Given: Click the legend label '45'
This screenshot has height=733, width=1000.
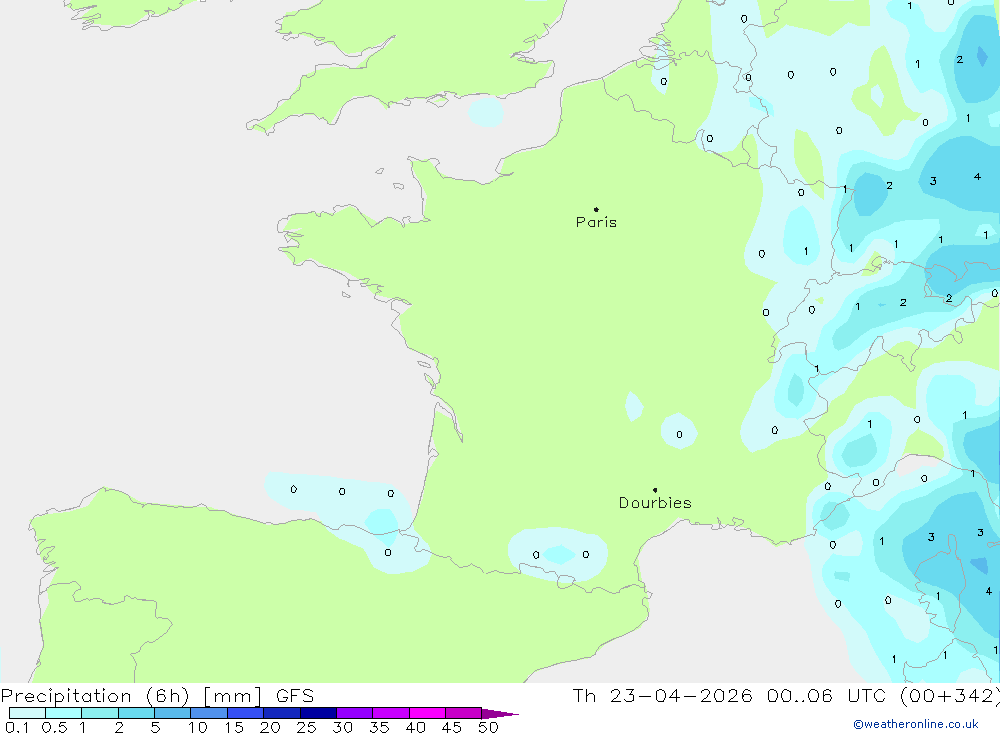Looking at the screenshot, I should pyautogui.click(x=452, y=727).
